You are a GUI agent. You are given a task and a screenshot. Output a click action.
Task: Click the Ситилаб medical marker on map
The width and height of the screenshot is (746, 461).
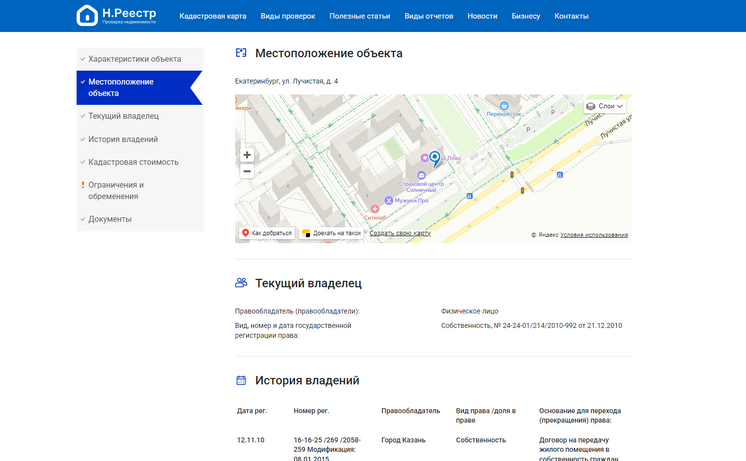click(375, 209)
